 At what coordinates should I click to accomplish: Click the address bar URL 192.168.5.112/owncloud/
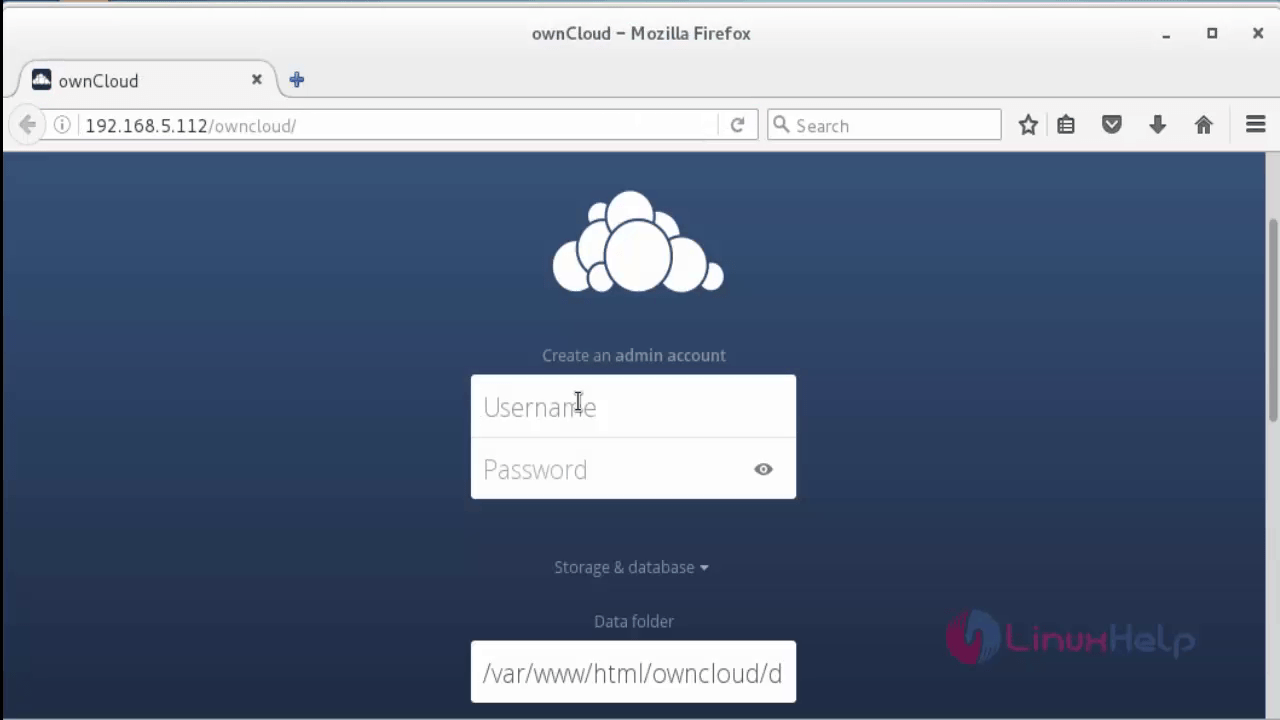tap(190, 126)
